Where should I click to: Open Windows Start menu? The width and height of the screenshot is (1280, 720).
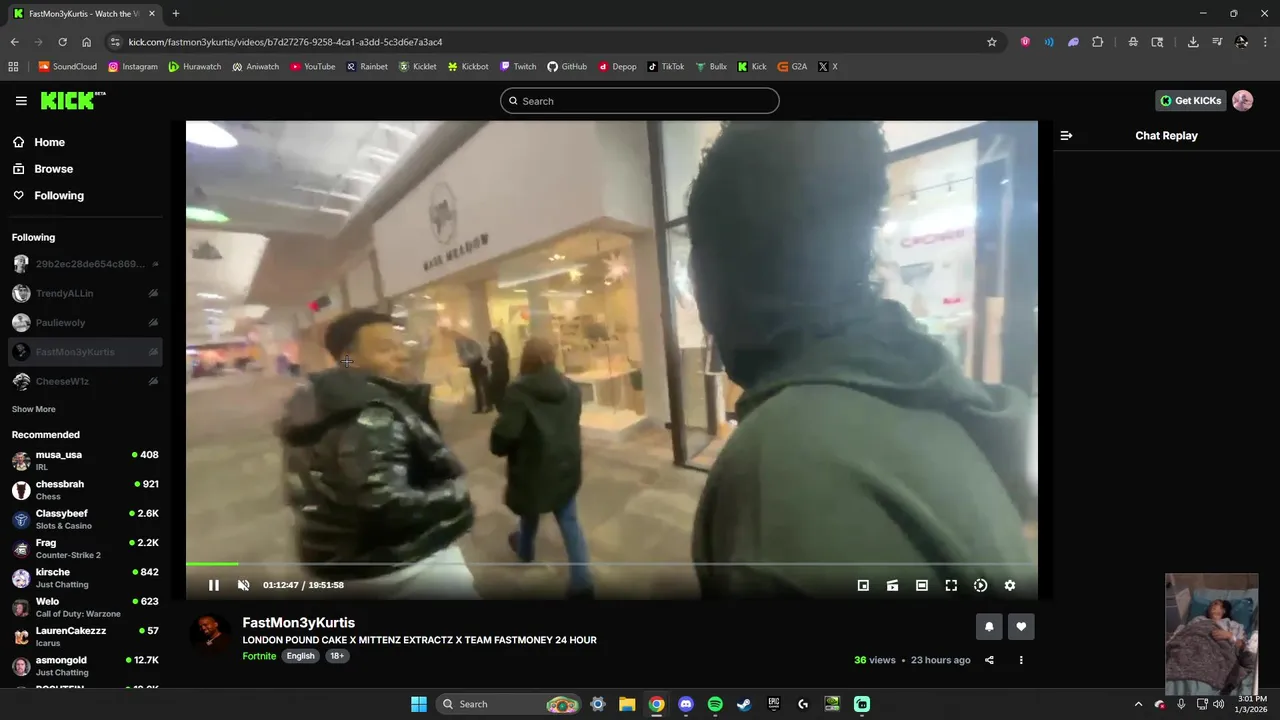pyautogui.click(x=419, y=704)
